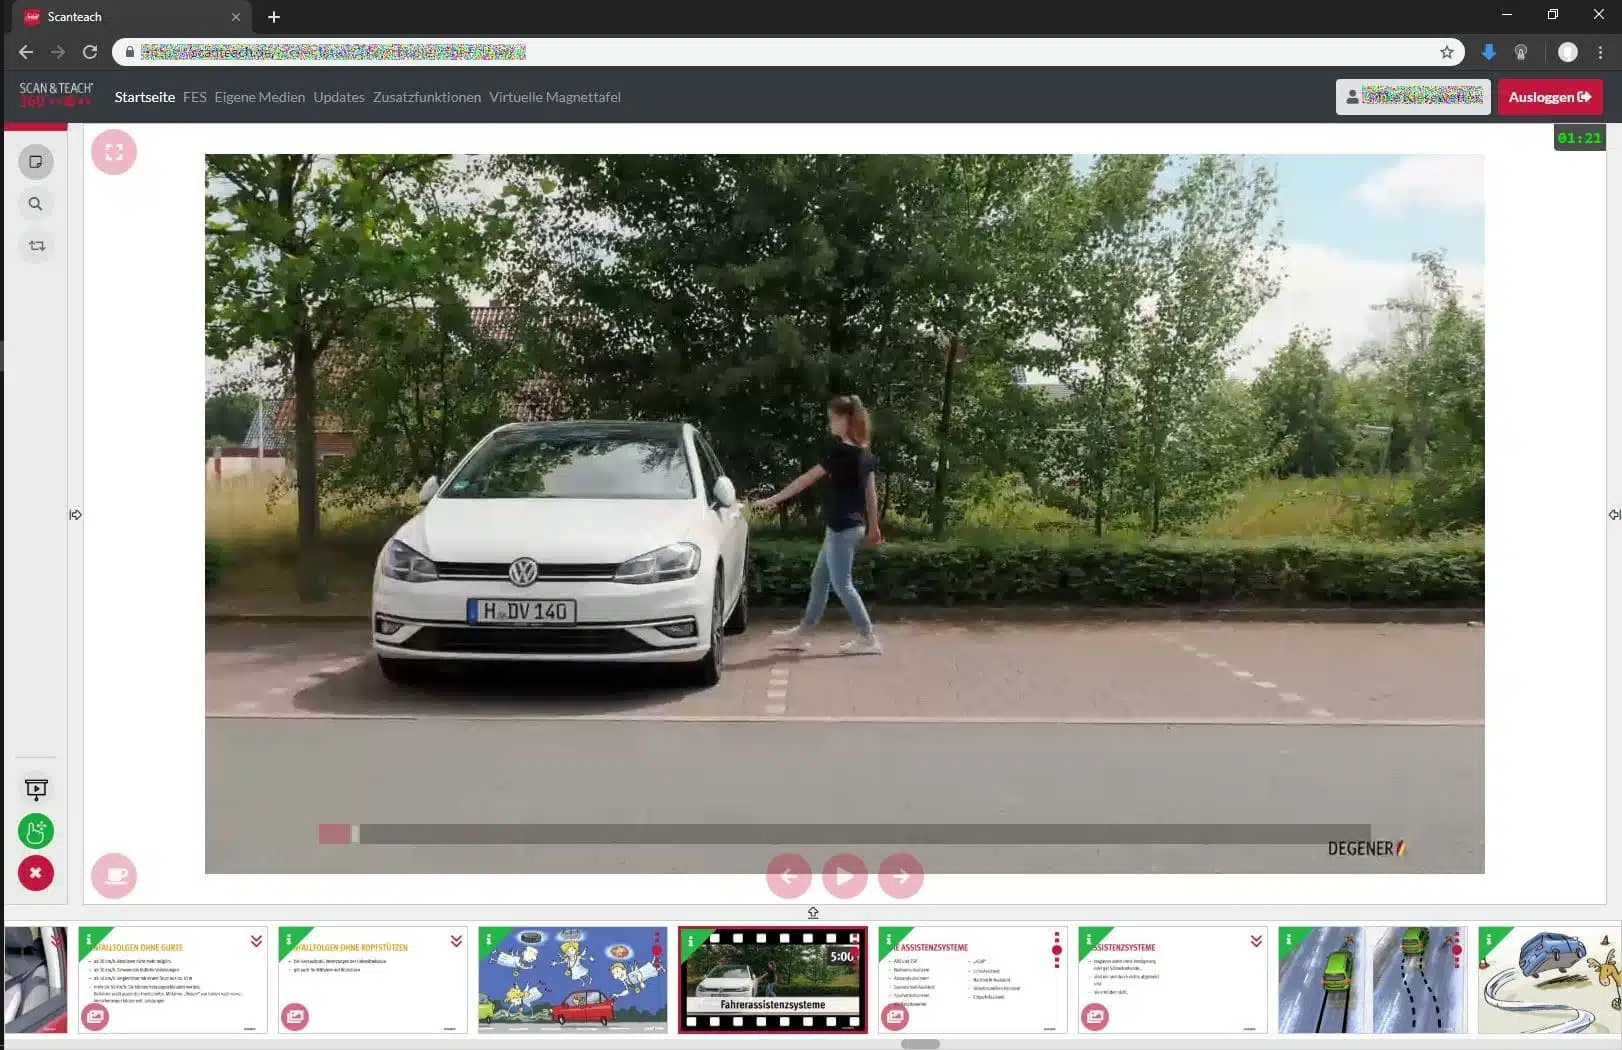Click the repeat arrows icon in sidebar
The width and height of the screenshot is (1622, 1050).
(36, 246)
